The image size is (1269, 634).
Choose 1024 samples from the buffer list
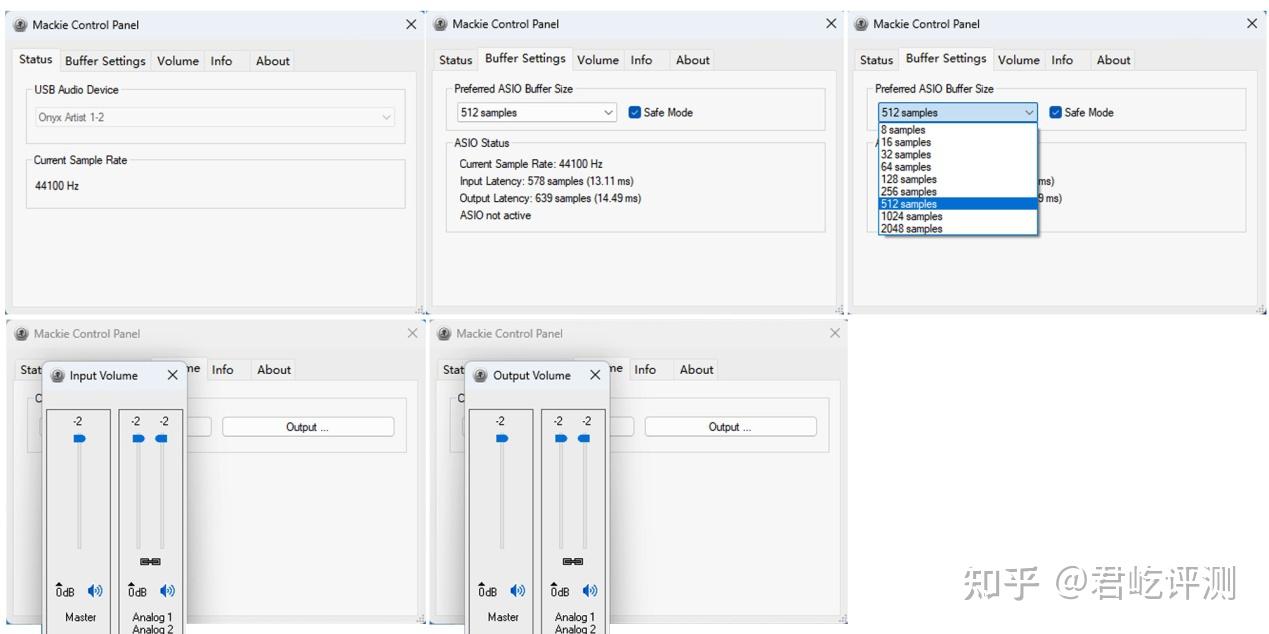click(958, 216)
